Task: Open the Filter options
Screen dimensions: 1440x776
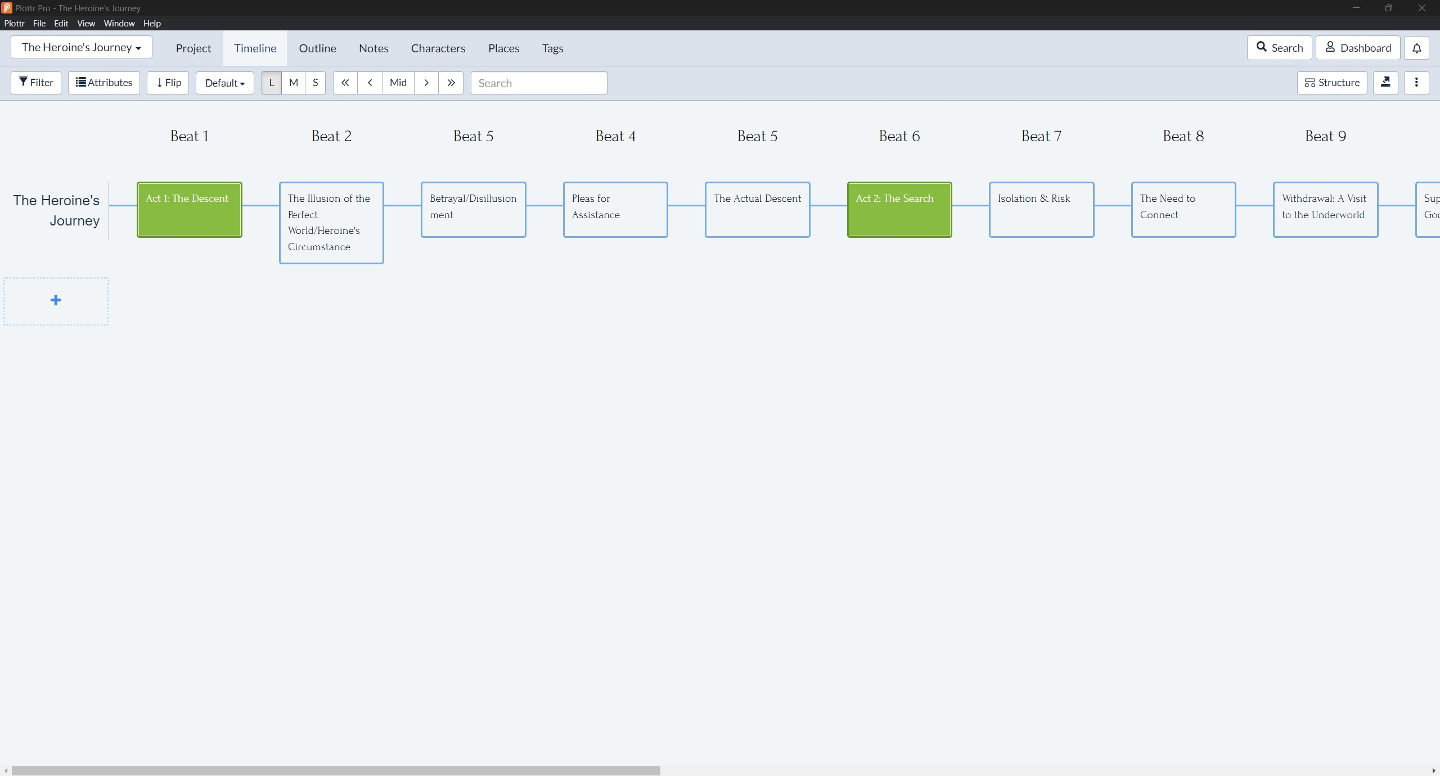Action: pyautogui.click(x=36, y=83)
